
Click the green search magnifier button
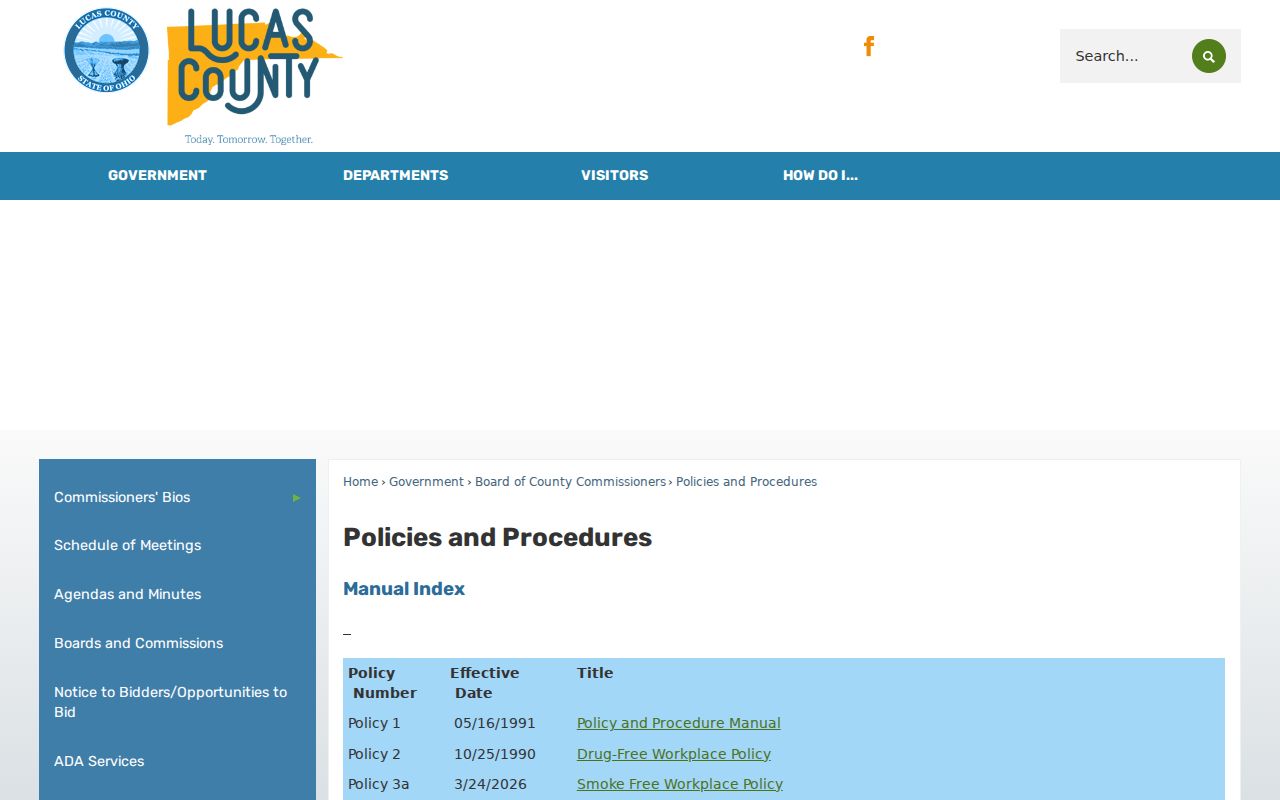pos(1208,56)
